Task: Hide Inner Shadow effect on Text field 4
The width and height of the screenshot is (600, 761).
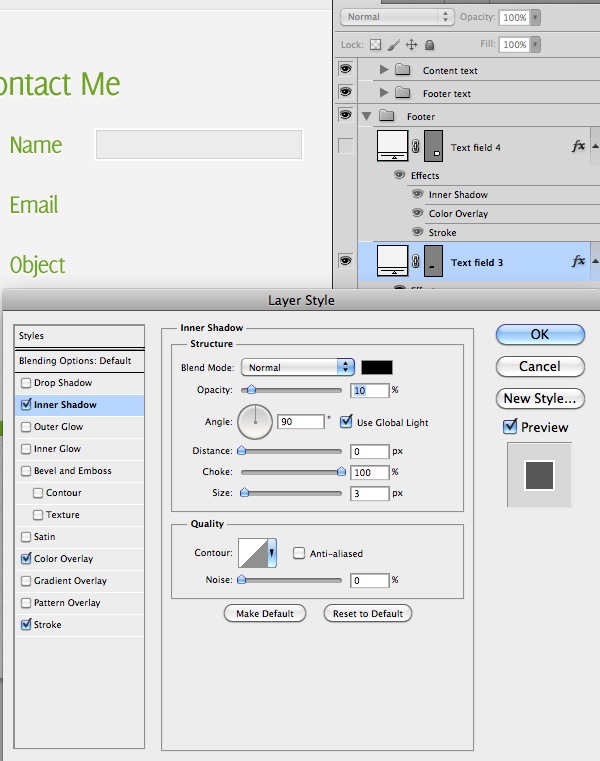Action: pos(417,194)
